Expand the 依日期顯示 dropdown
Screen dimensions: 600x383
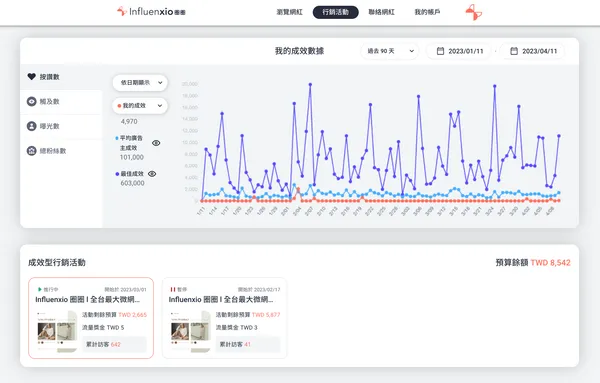click(140, 83)
